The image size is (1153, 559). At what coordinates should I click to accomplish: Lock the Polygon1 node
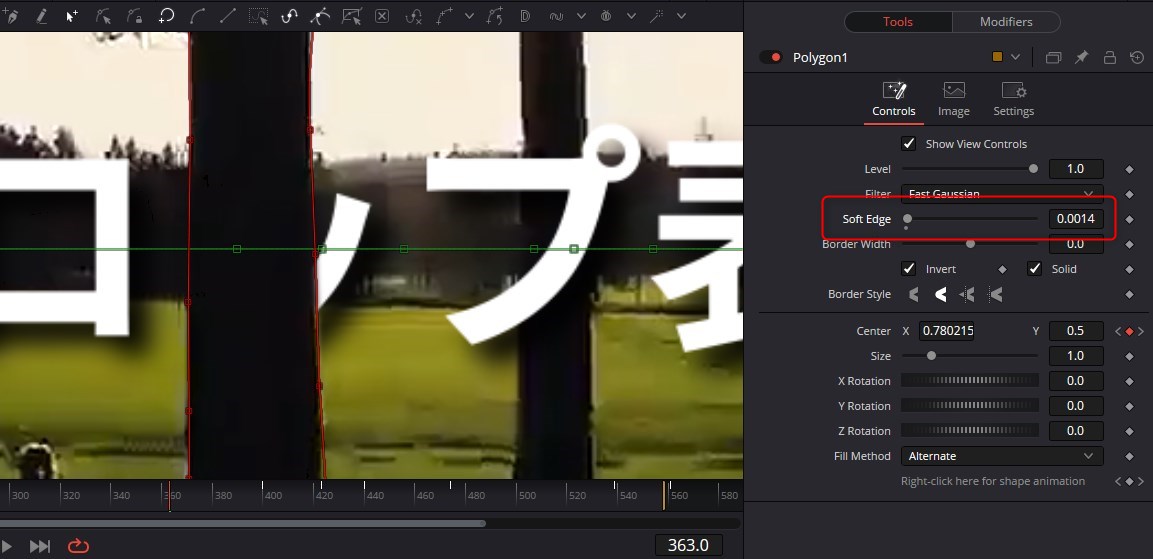point(1110,57)
